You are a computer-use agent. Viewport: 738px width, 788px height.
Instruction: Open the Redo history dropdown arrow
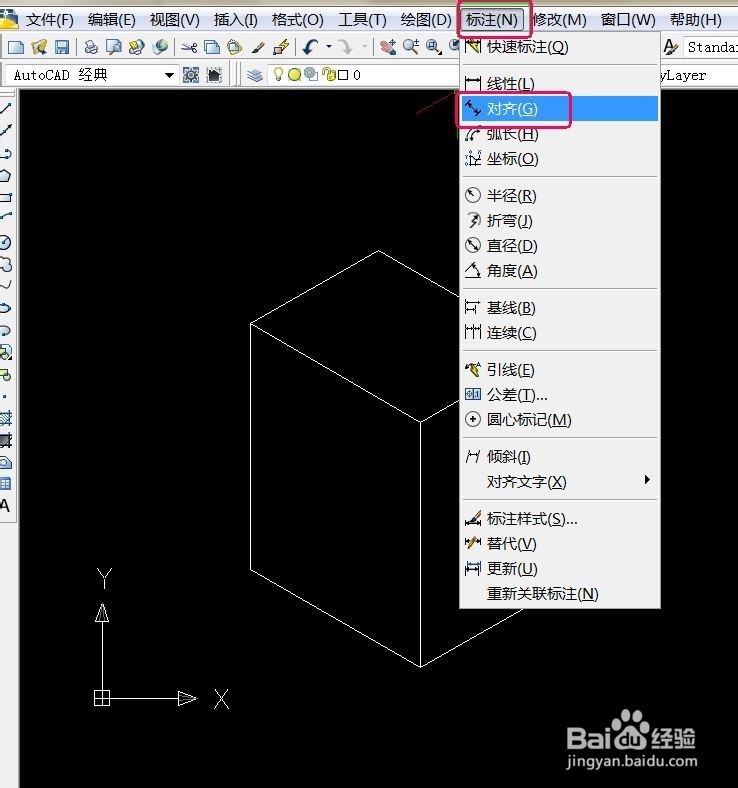click(x=365, y=47)
